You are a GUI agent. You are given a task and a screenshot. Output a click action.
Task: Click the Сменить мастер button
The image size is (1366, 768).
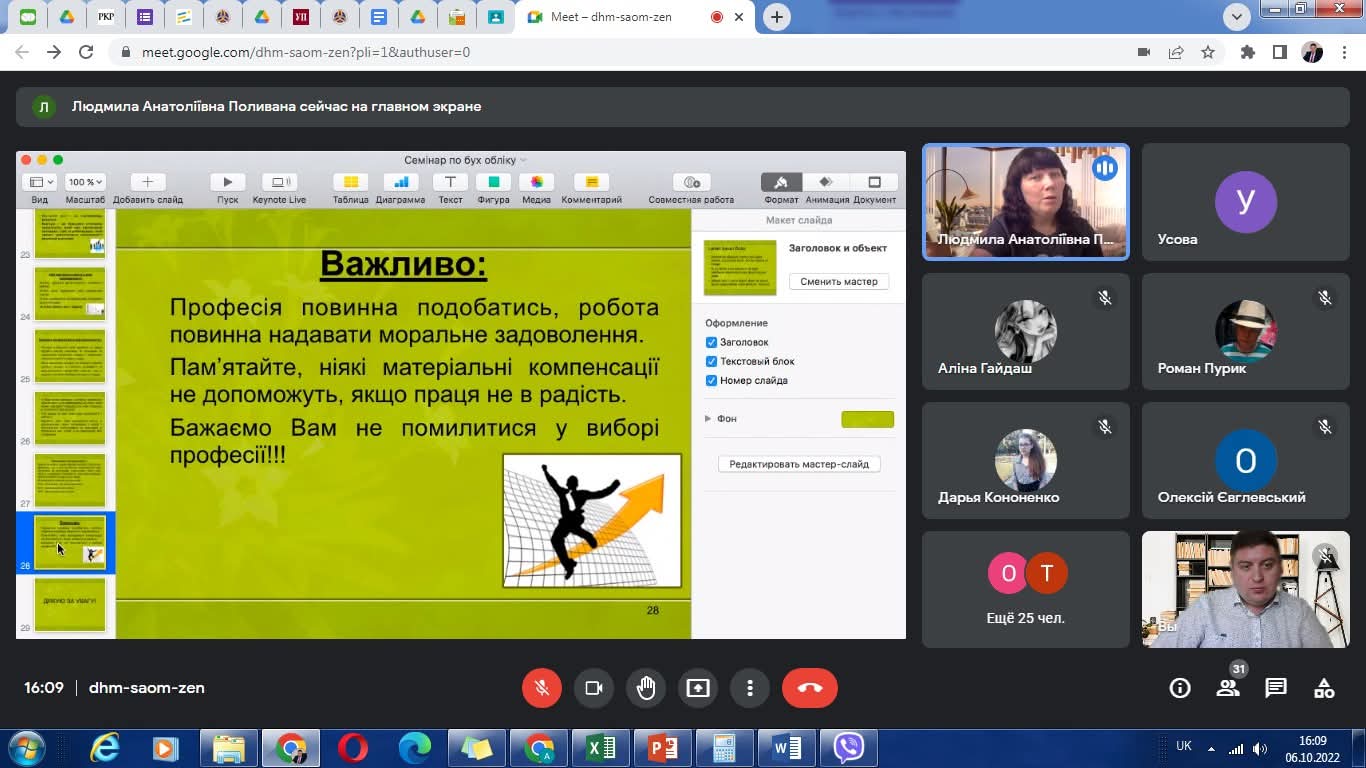point(839,281)
